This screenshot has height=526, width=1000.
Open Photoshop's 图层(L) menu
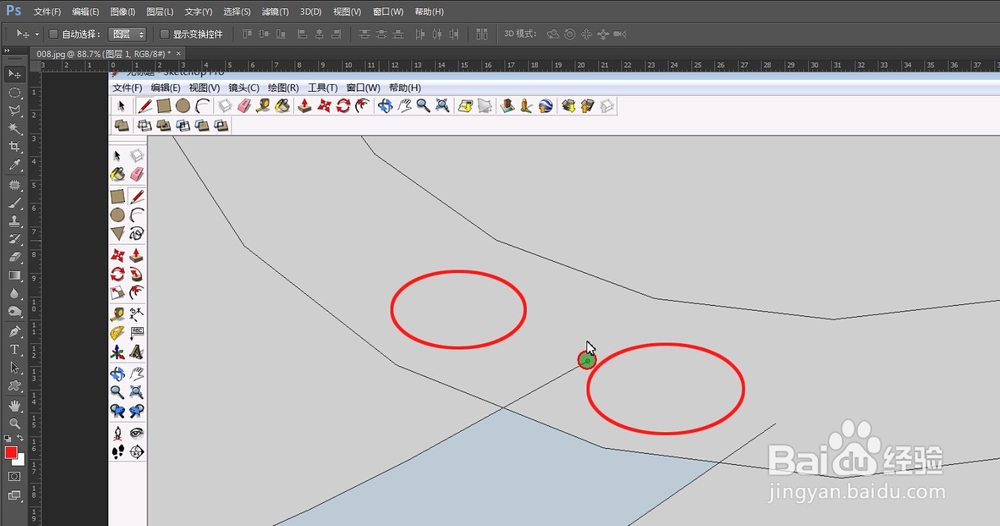(x=159, y=11)
